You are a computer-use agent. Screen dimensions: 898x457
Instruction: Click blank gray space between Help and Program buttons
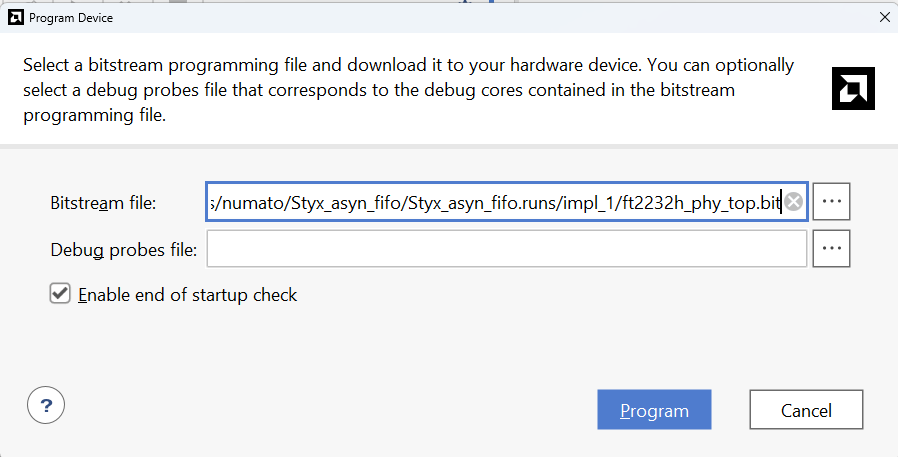click(x=320, y=408)
